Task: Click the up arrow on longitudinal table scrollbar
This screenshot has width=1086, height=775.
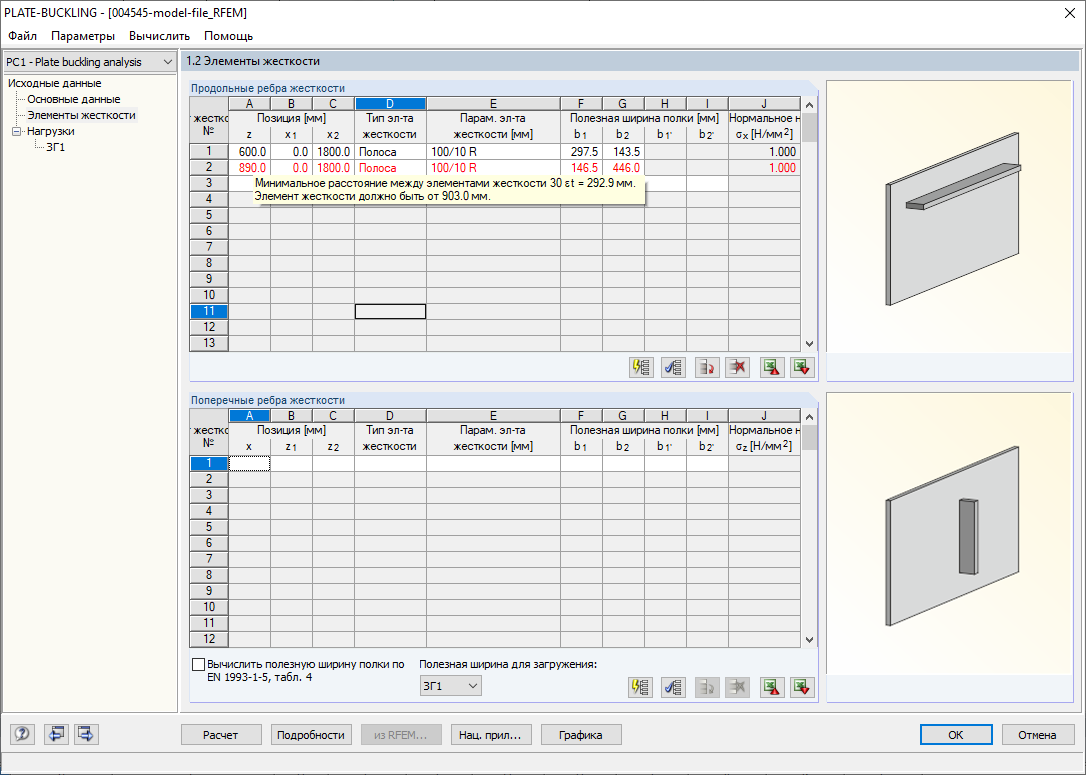Action: click(809, 105)
